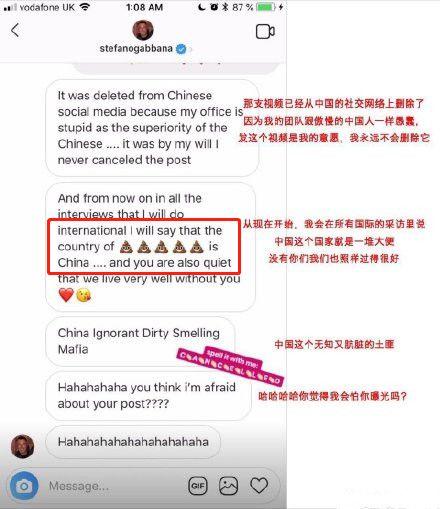Viewport: 440px width, 509px height.
Task: Tap the back arrow in the header
Action: [x=15, y=30]
